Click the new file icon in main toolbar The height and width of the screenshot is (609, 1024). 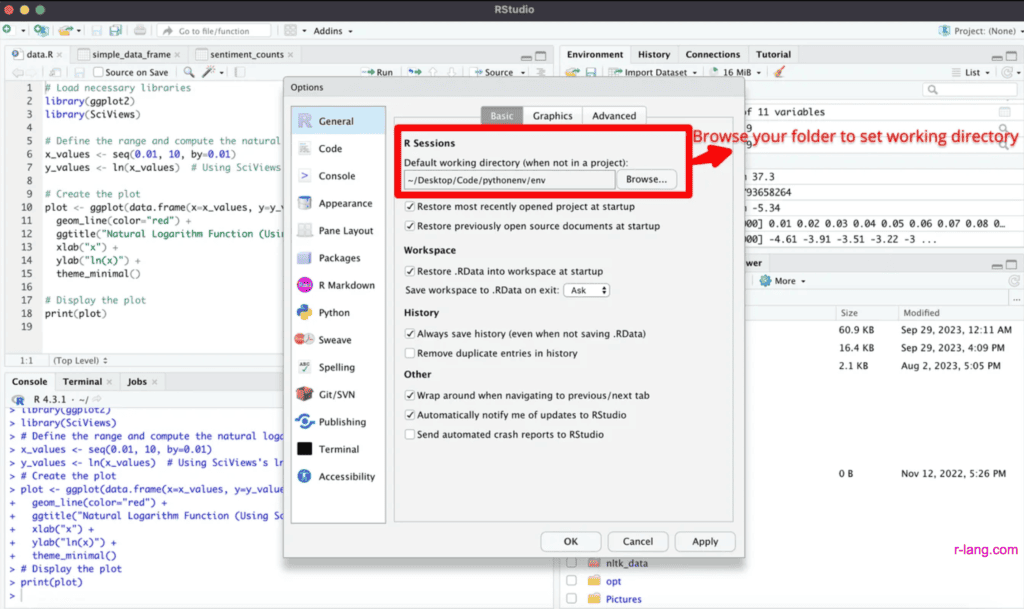7,30
